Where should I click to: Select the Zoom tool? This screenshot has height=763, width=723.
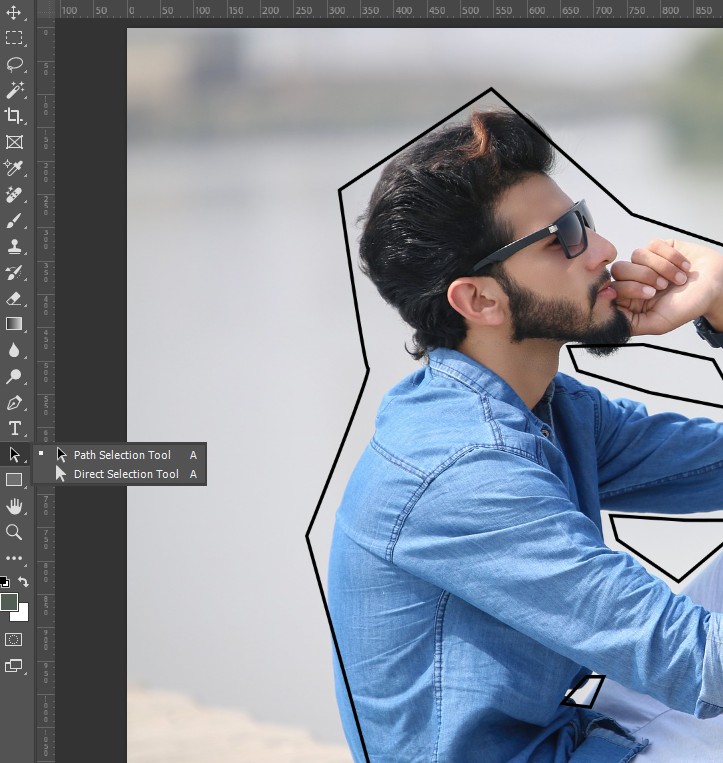tap(14, 532)
